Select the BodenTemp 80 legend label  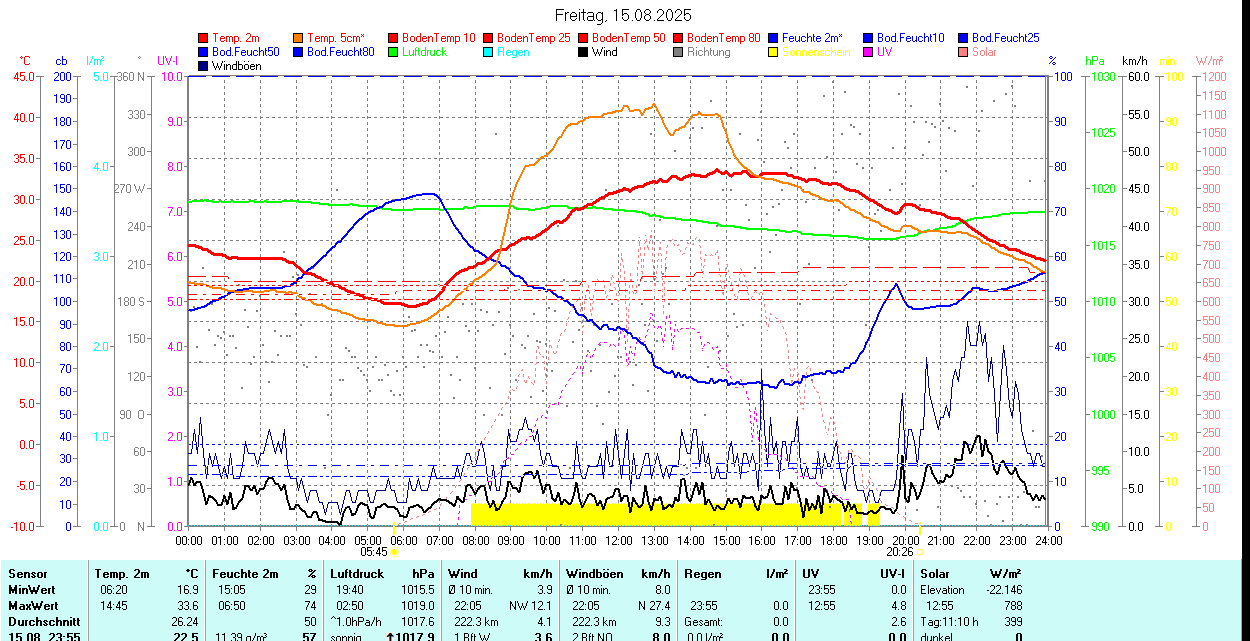point(724,37)
